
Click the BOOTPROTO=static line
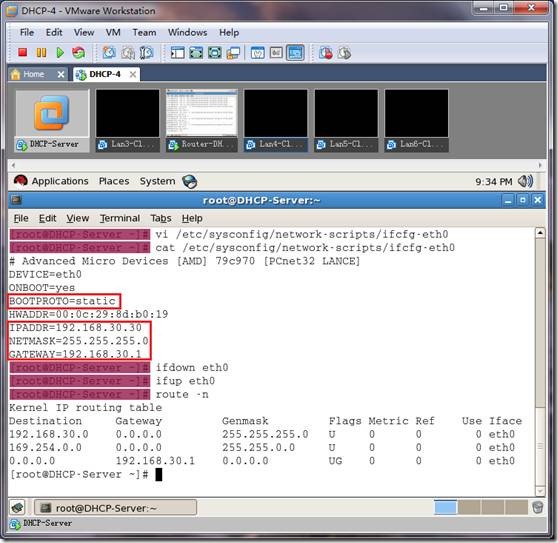coord(62,301)
